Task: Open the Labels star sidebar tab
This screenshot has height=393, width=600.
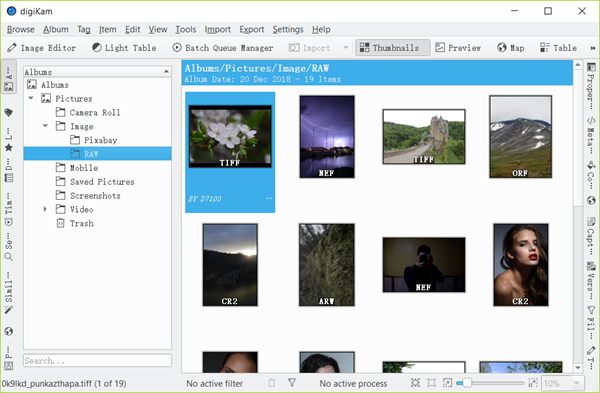Action: click(x=8, y=141)
